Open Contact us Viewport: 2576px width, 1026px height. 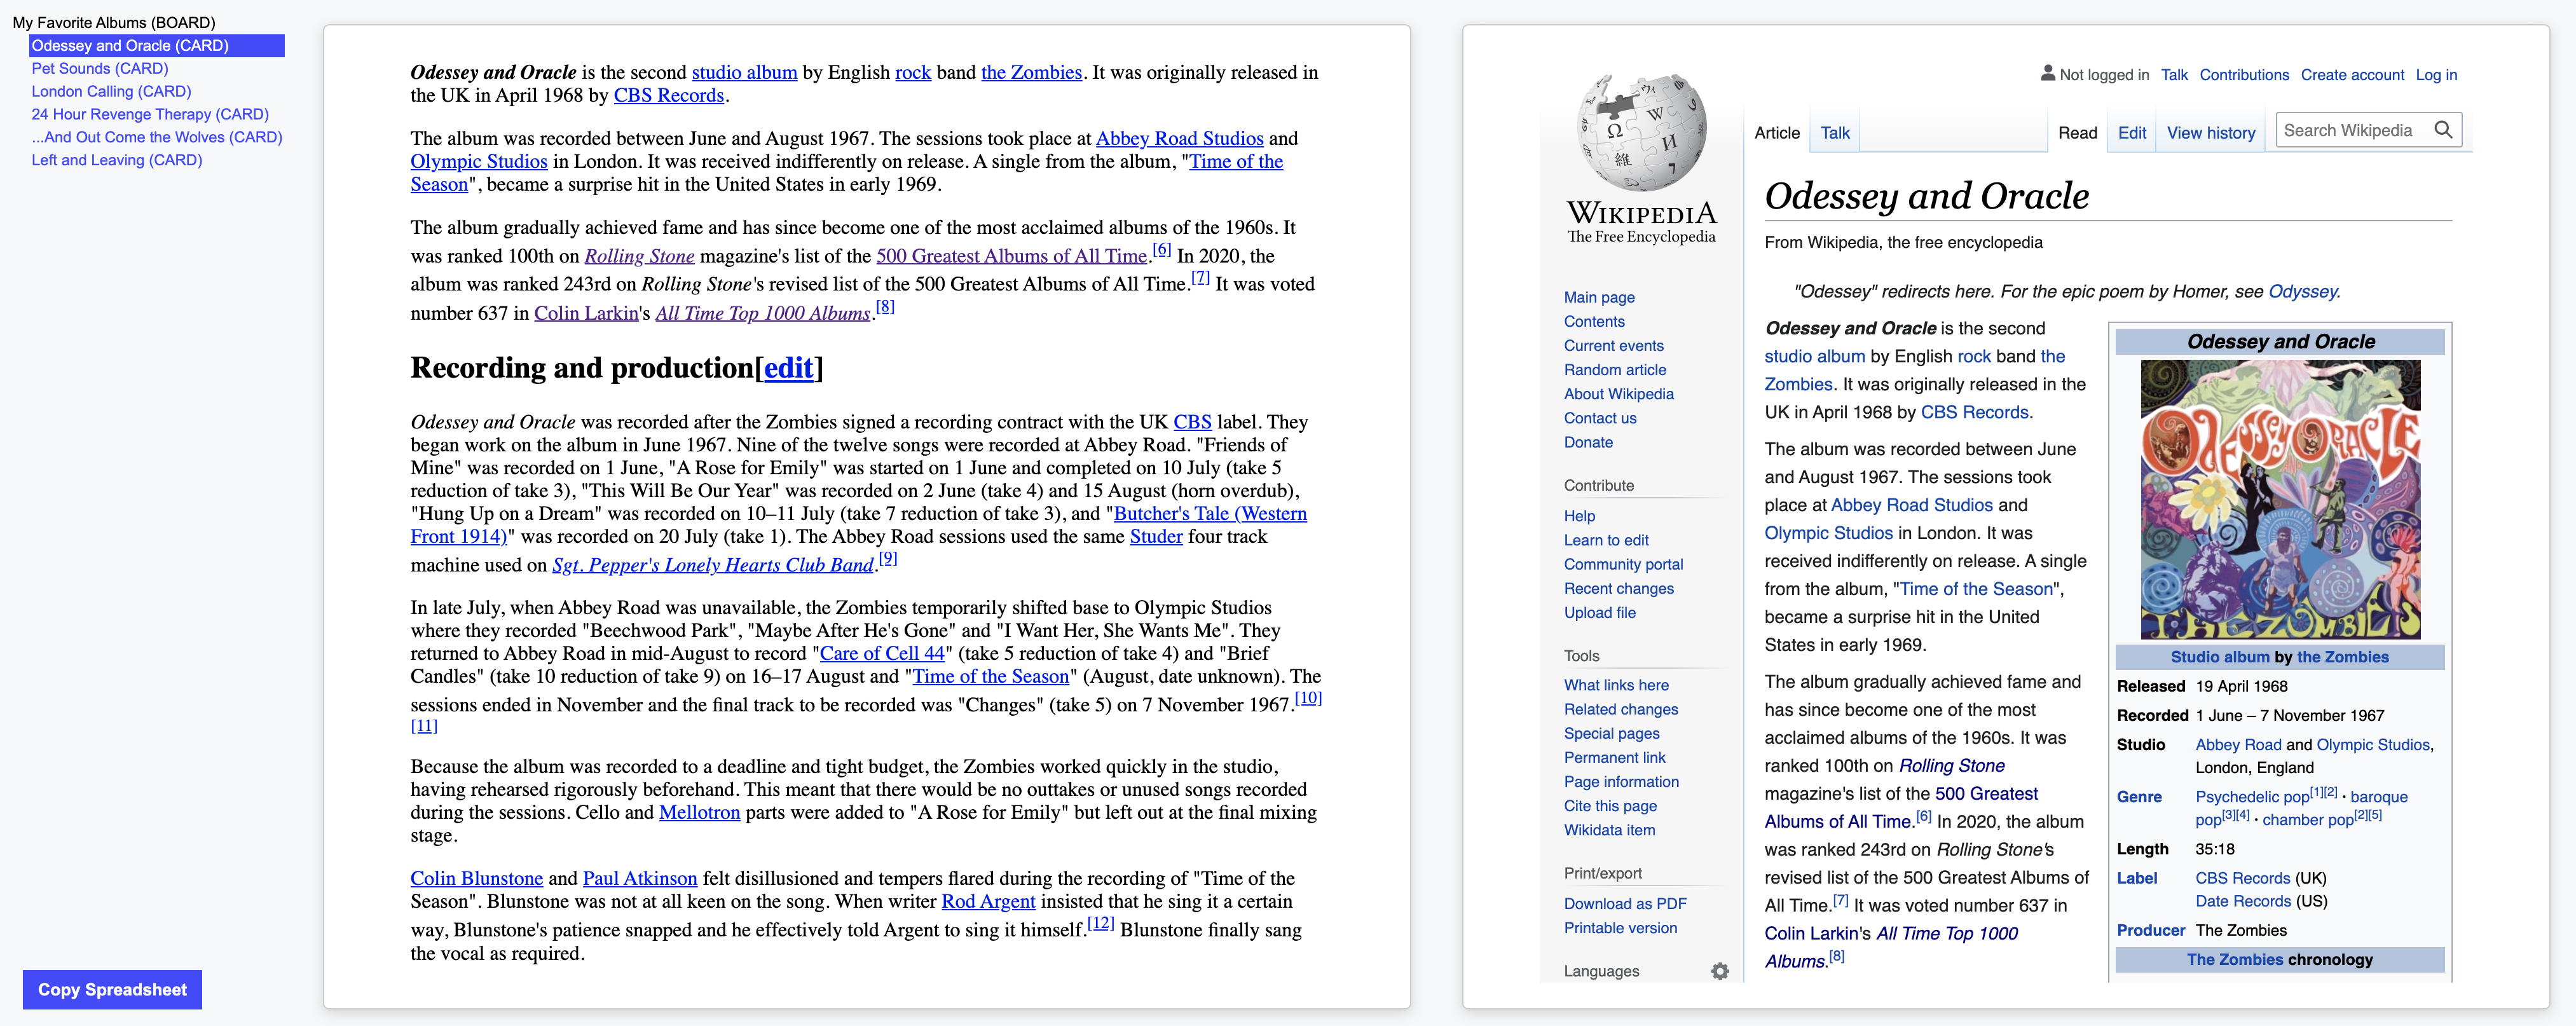[x=1599, y=418]
